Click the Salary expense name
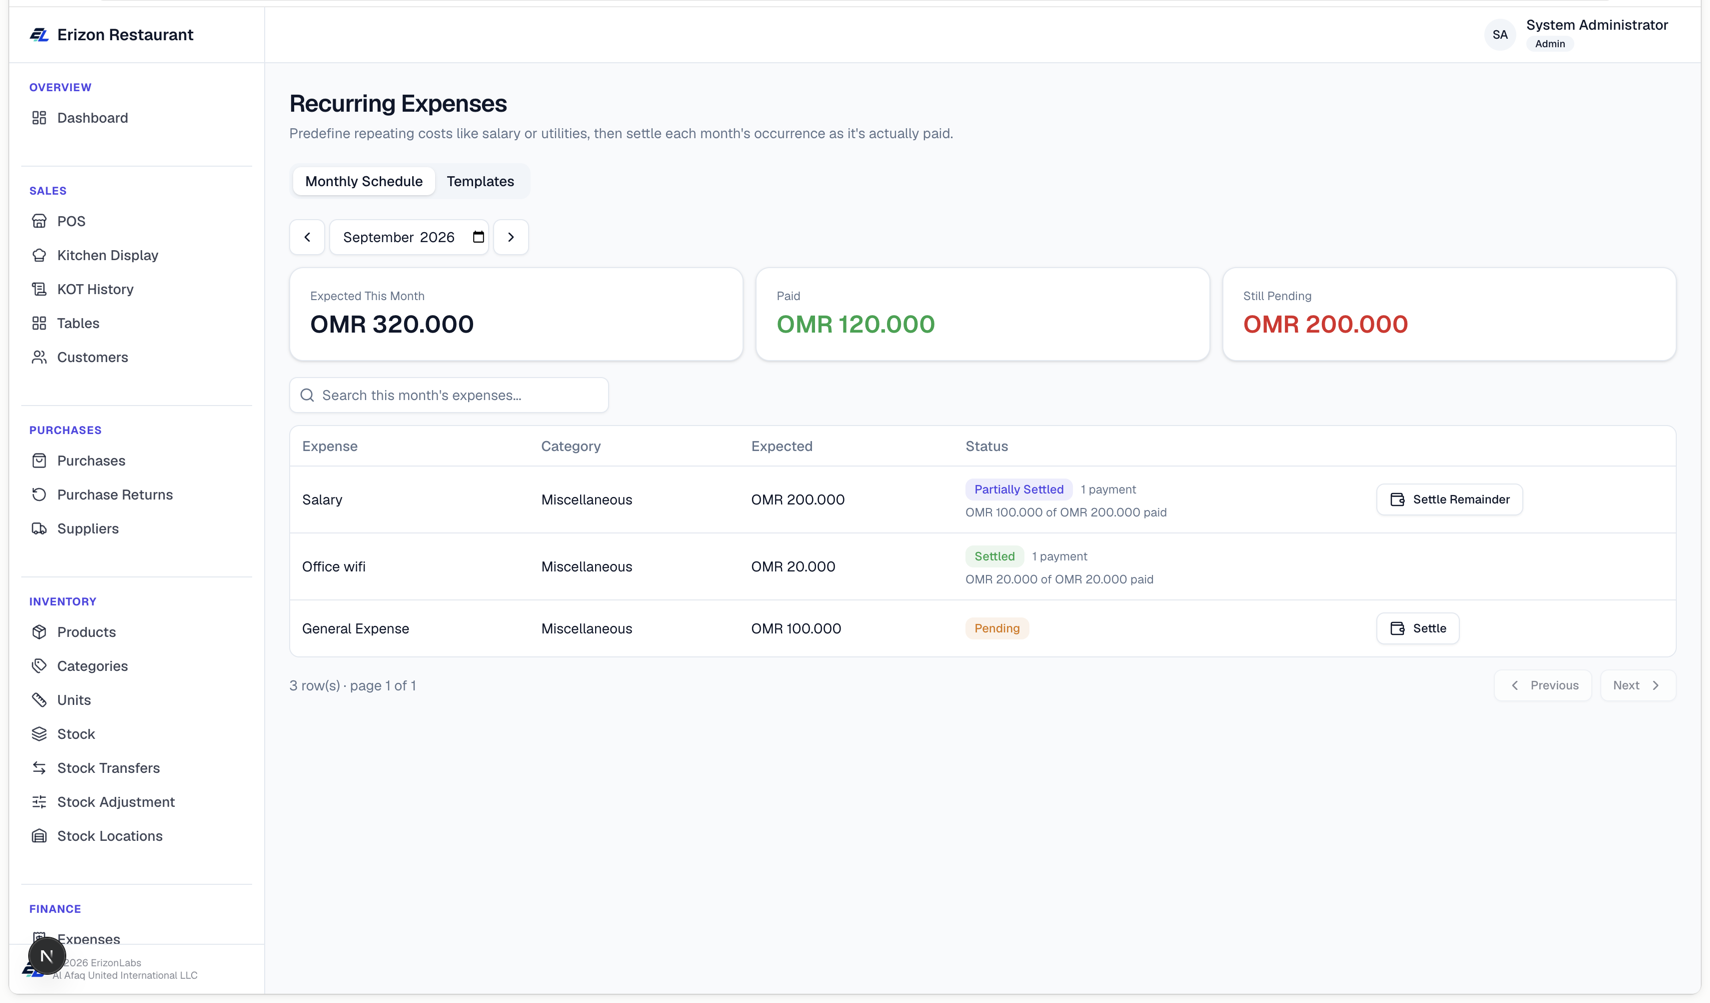The height and width of the screenshot is (1003, 1710). pyautogui.click(x=322, y=500)
